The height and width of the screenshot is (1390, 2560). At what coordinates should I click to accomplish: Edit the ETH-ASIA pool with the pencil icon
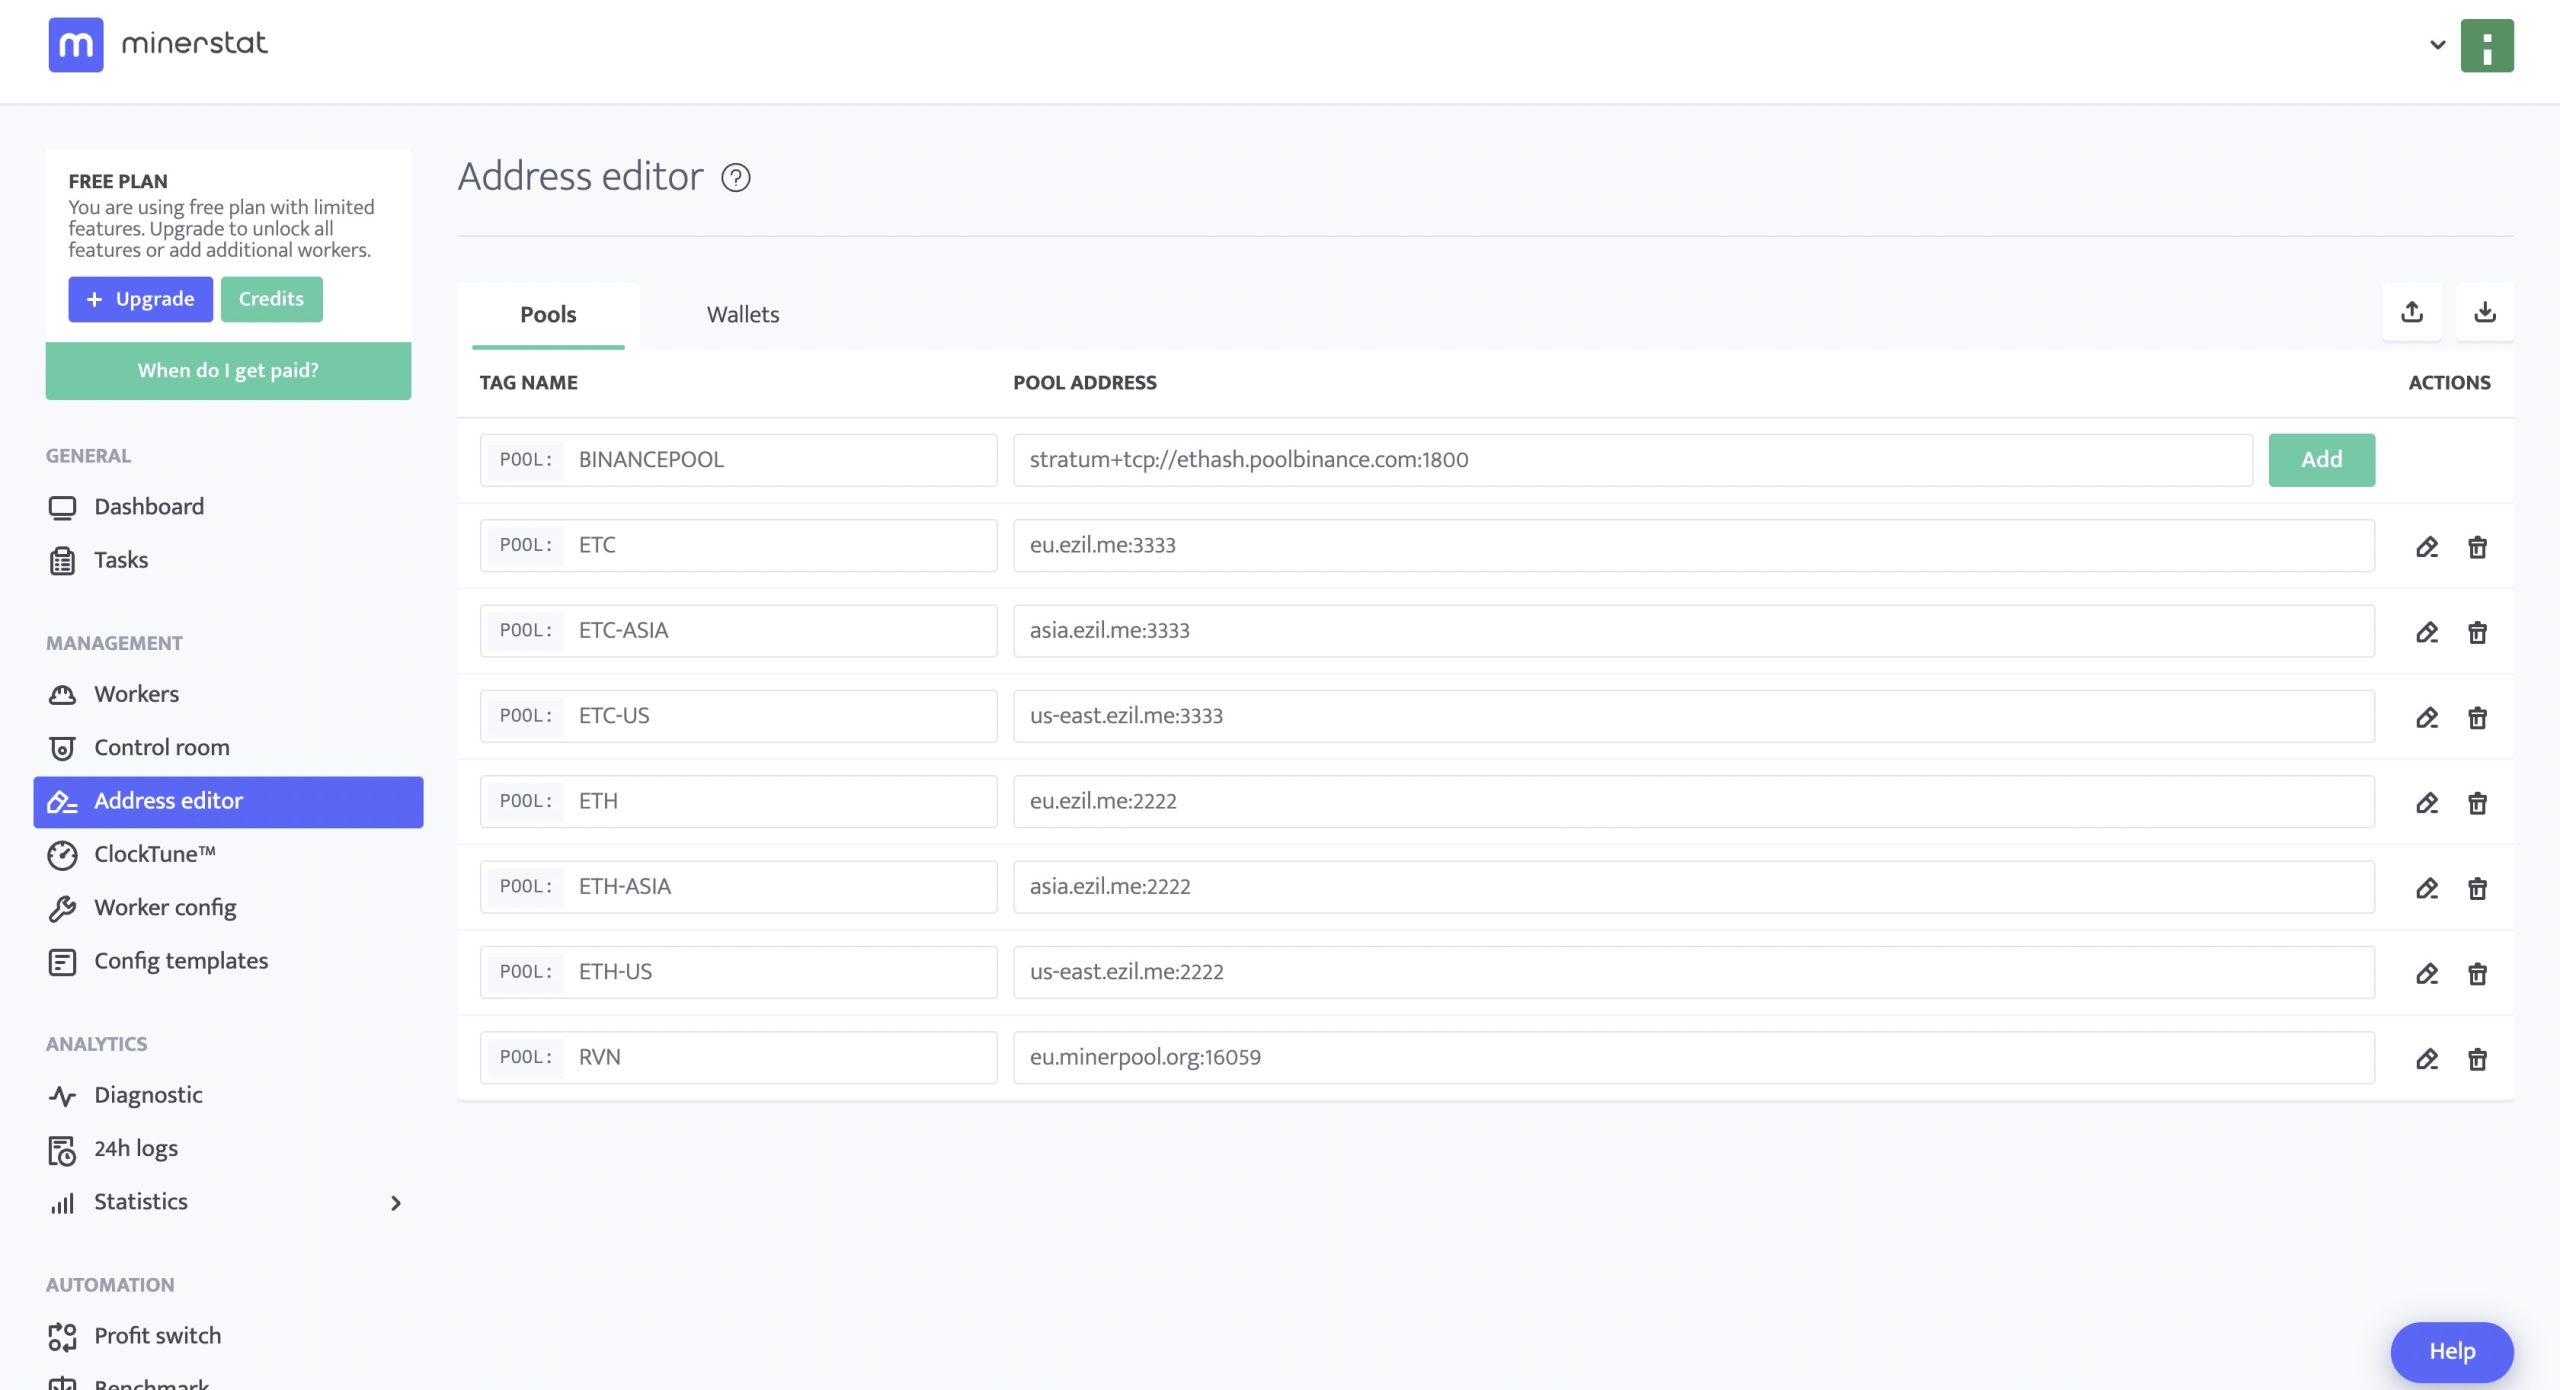(2427, 887)
